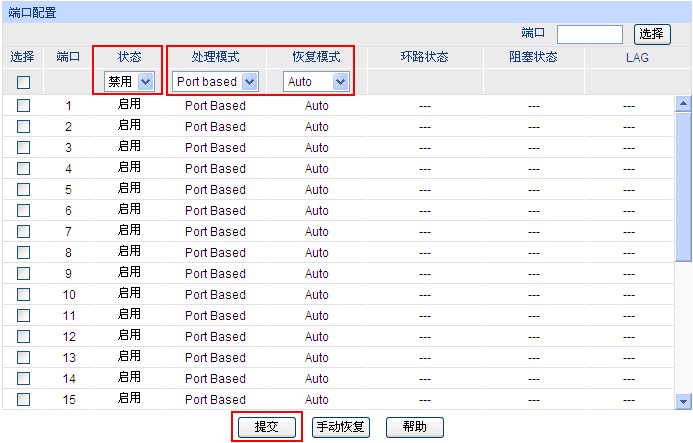Select port 3 checkbox
Screen dimensions: 693x443
(x=23, y=148)
